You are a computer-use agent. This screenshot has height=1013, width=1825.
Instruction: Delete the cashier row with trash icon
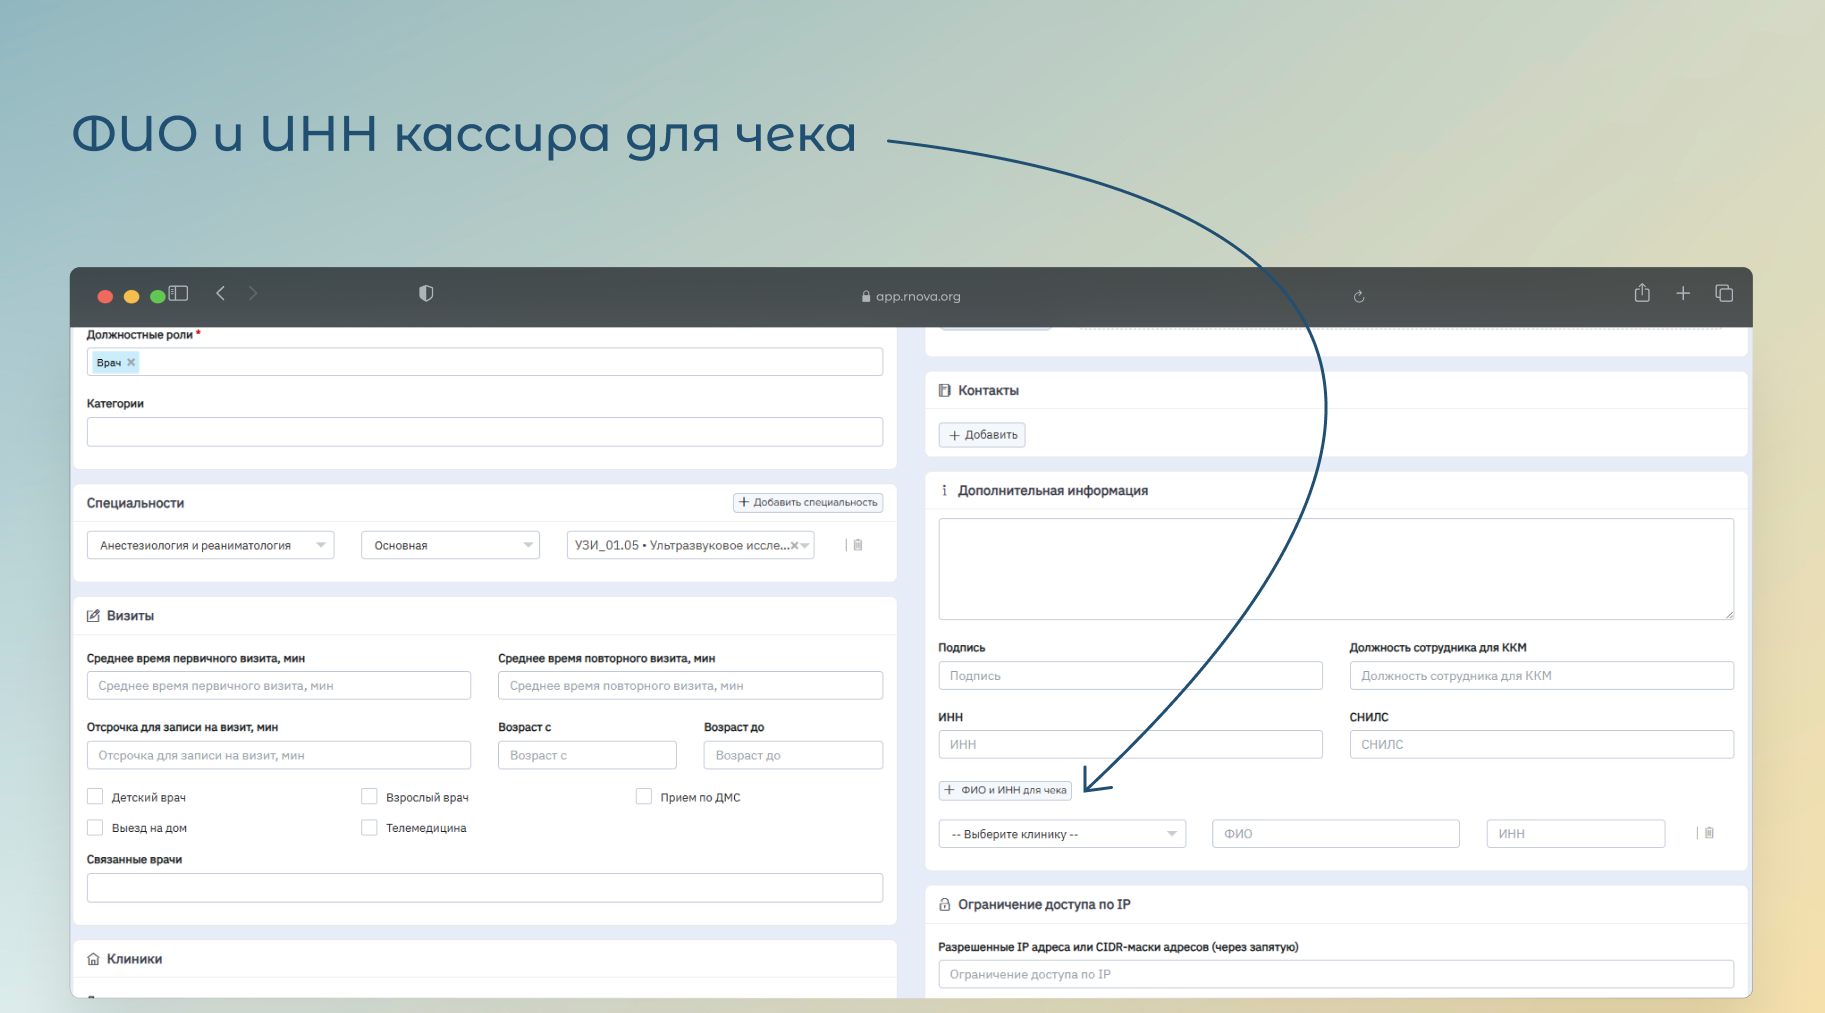(1709, 833)
